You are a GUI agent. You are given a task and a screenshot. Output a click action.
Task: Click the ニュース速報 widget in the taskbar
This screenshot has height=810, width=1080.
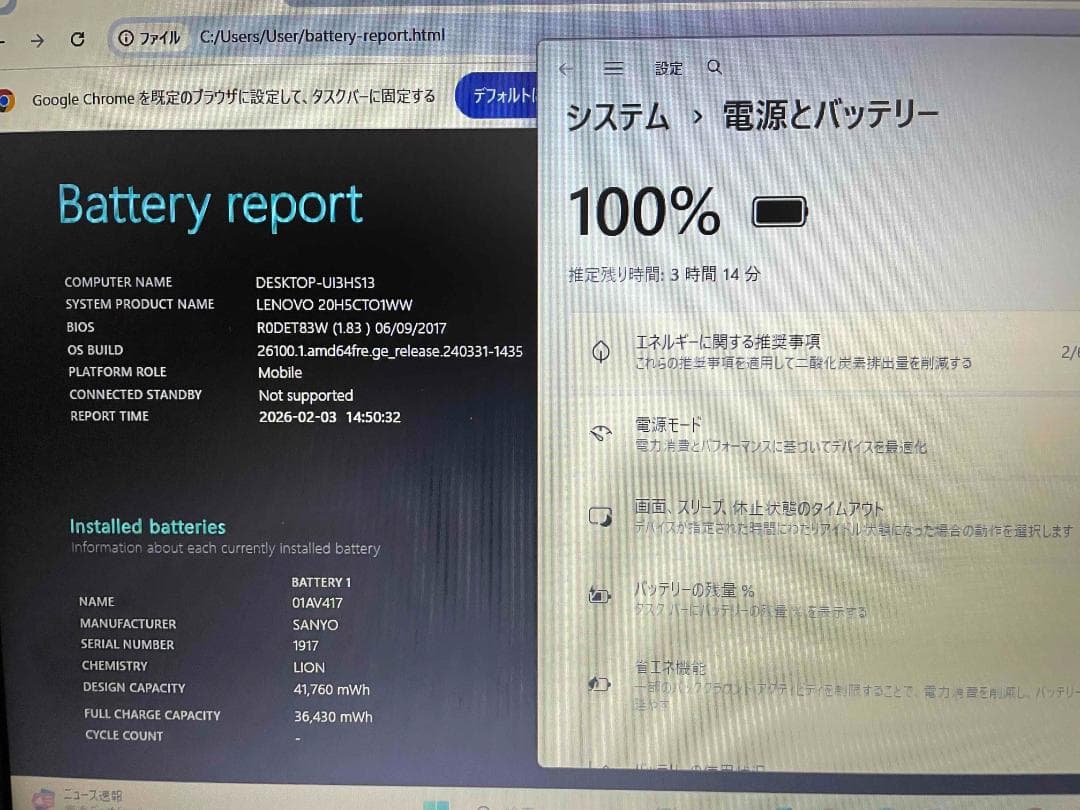pos(78,795)
